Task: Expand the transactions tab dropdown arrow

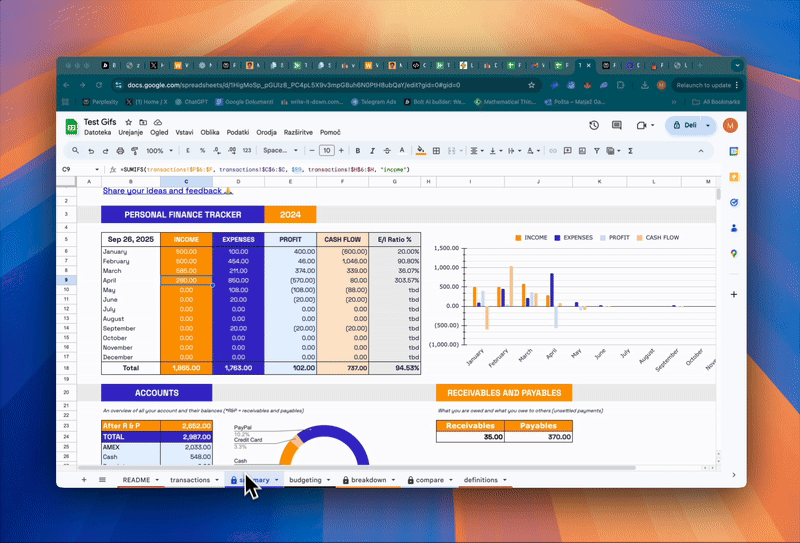Action: (217, 480)
